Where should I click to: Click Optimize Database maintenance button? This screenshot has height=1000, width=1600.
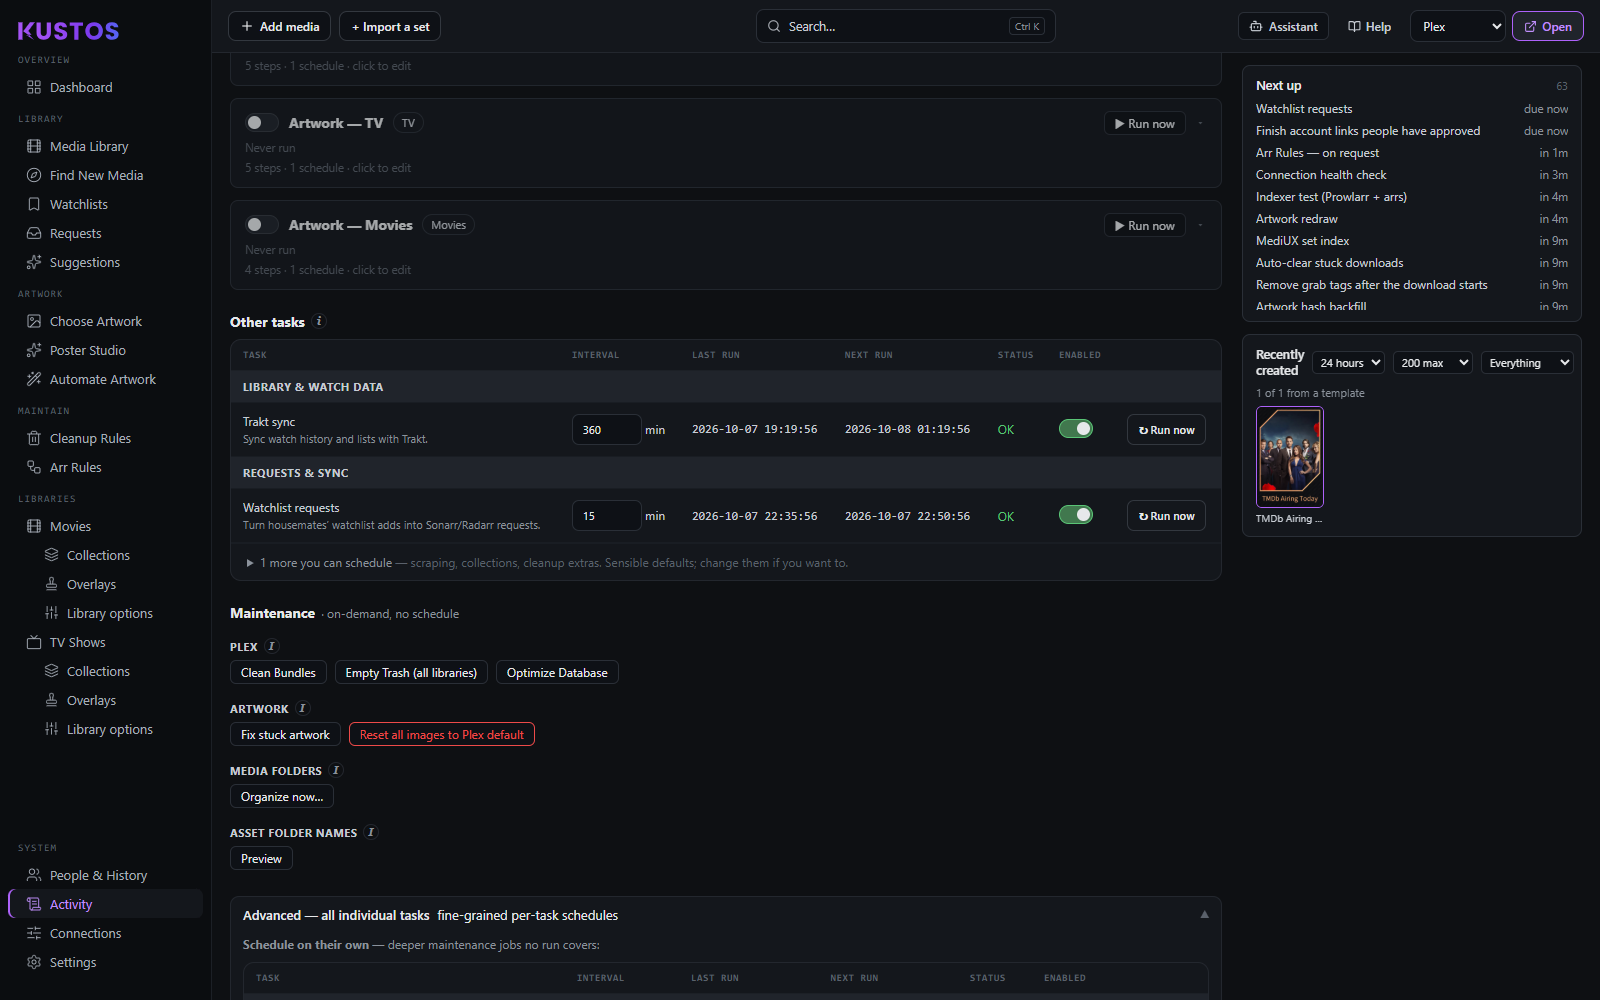coord(557,672)
